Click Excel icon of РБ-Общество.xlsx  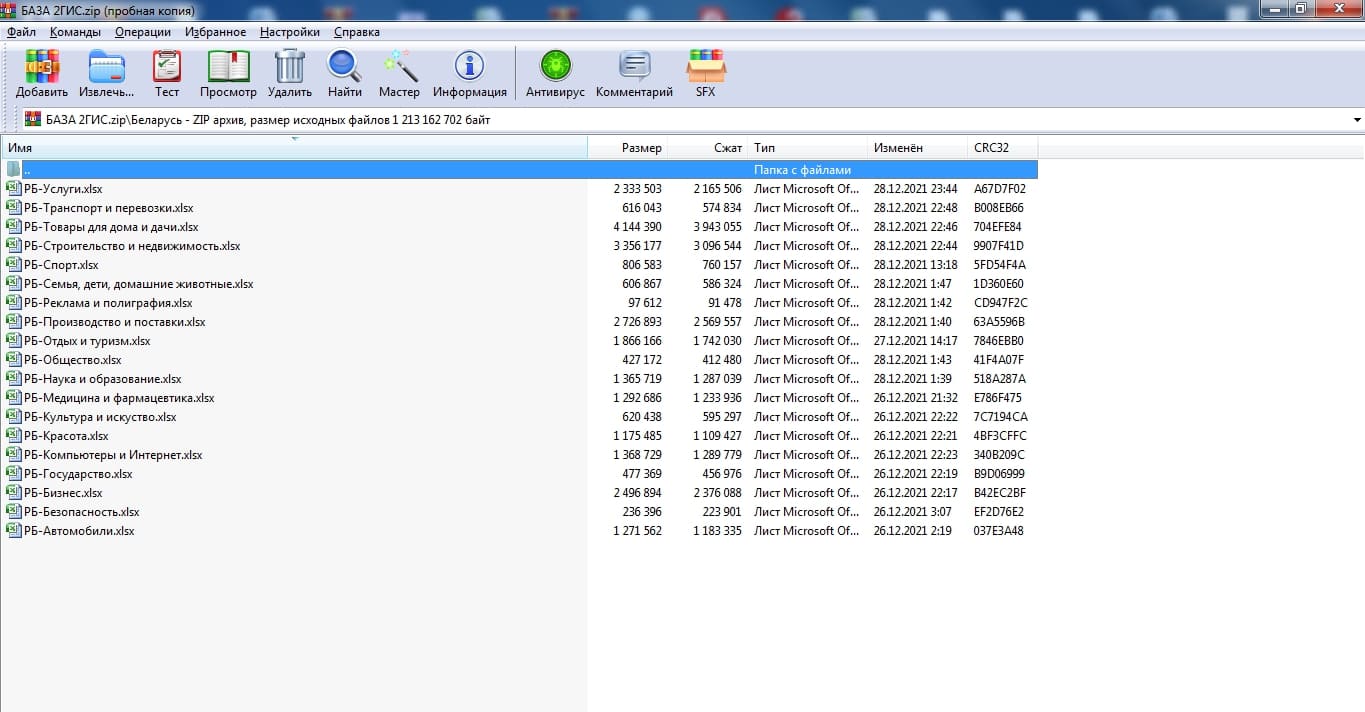13,359
